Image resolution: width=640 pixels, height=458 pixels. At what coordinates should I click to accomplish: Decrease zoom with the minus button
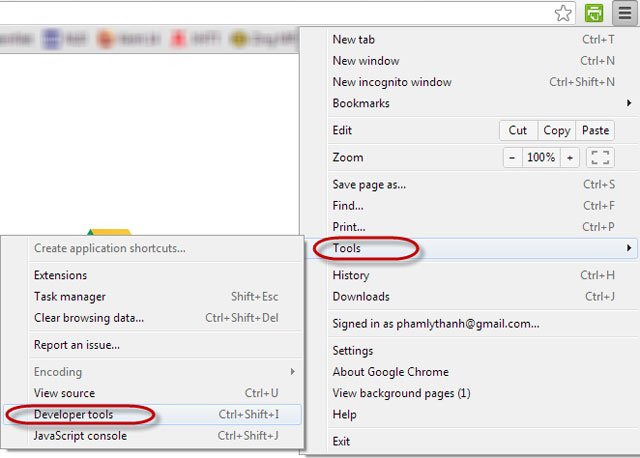512,157
